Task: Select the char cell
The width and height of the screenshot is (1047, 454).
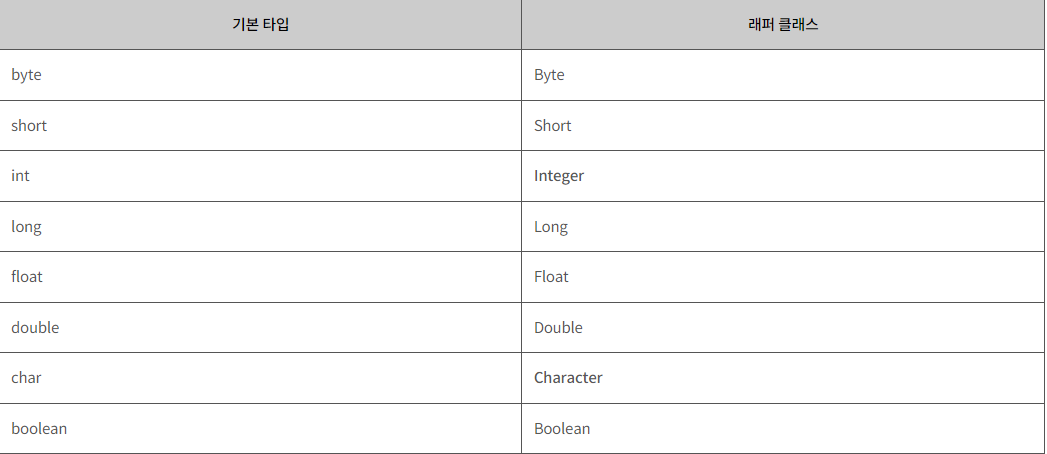Action: (x=260, y=378)
